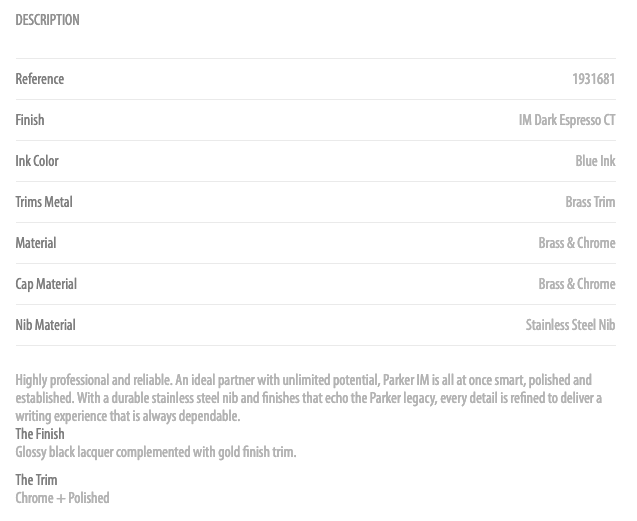Click the Ink Color label

coord(37,161)
